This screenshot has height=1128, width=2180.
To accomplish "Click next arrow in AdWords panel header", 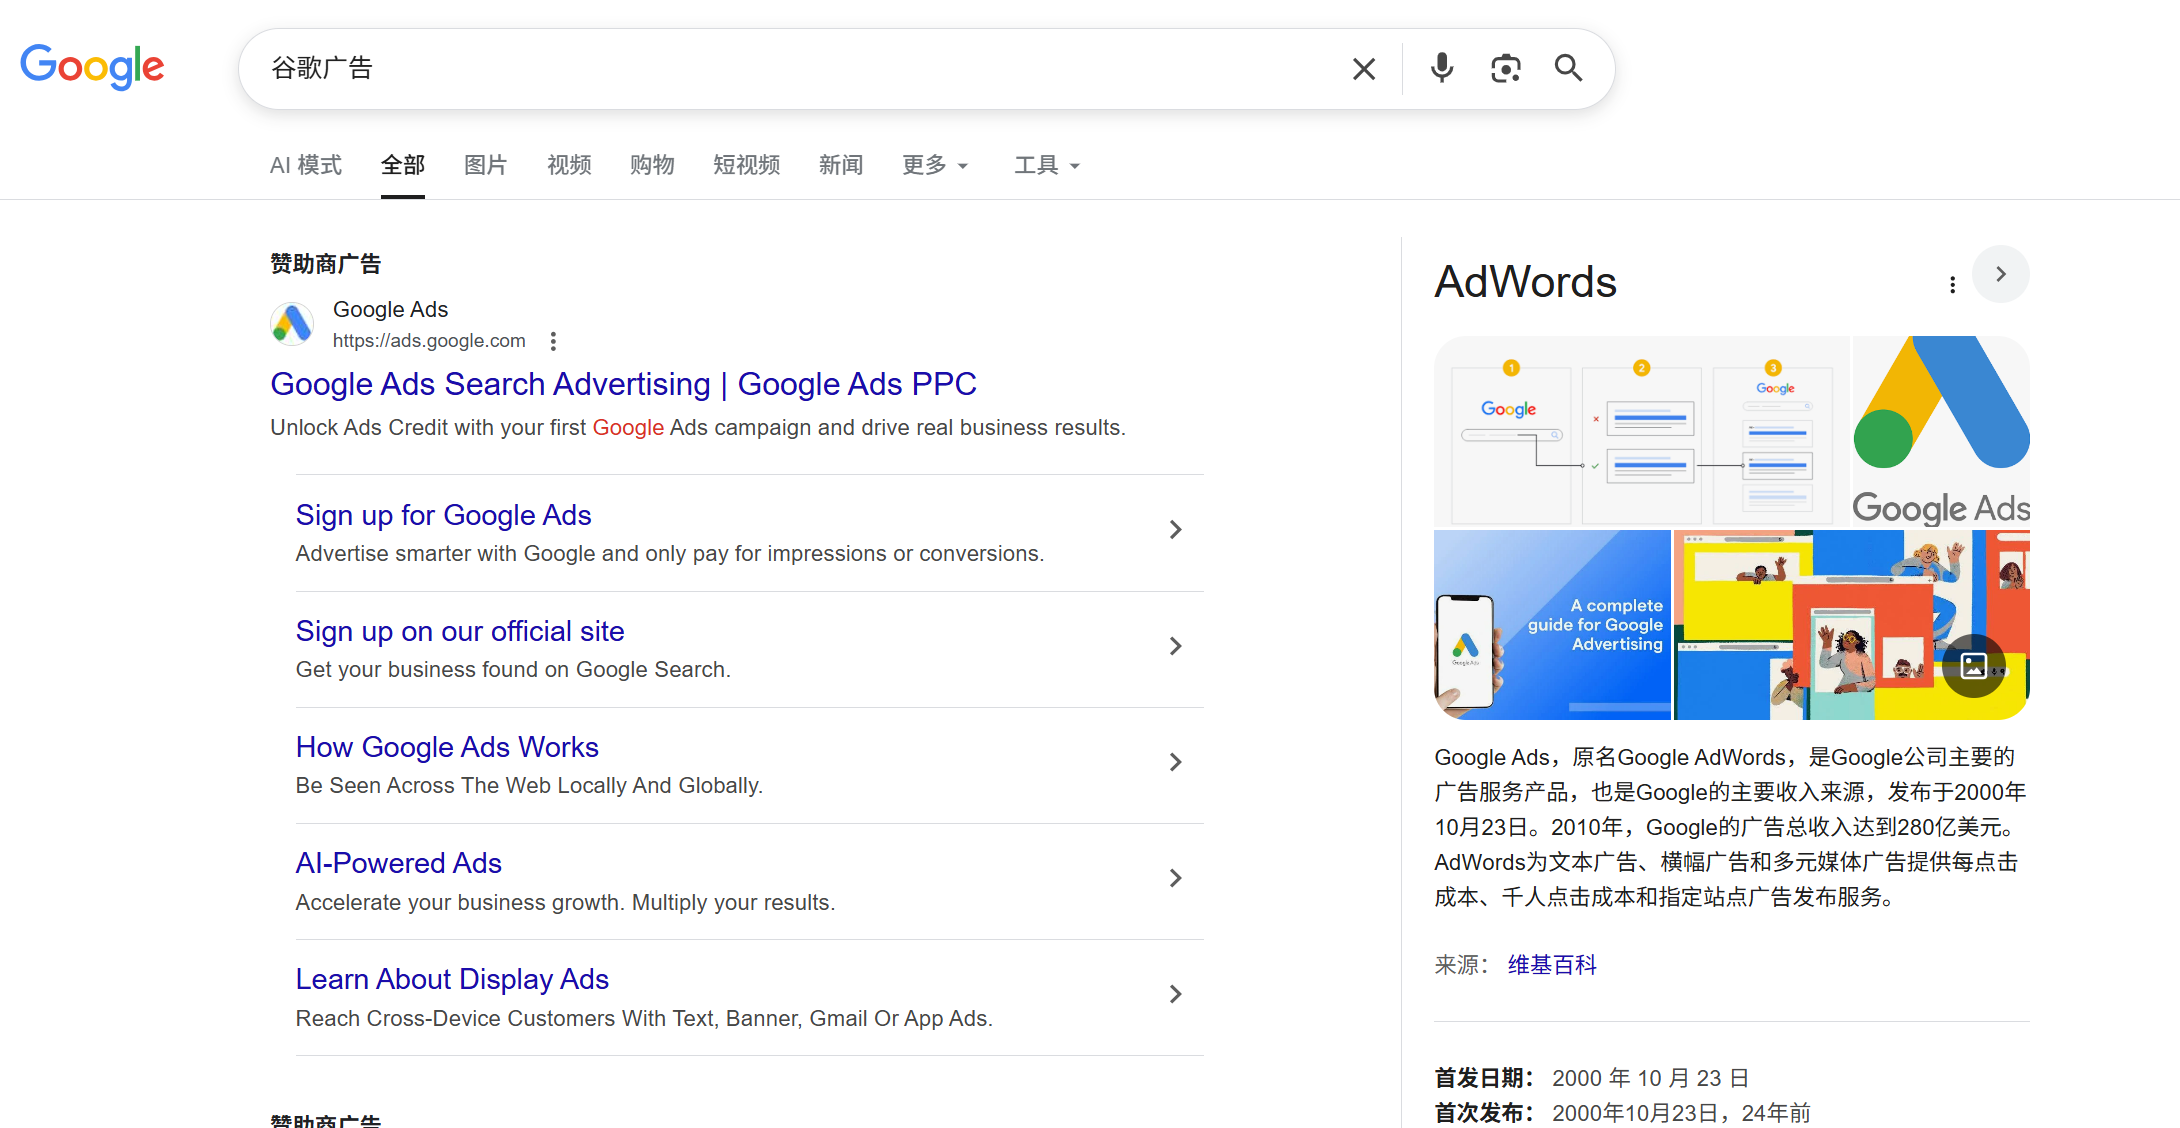I will pyautogui.click(x=2000, y=274).
